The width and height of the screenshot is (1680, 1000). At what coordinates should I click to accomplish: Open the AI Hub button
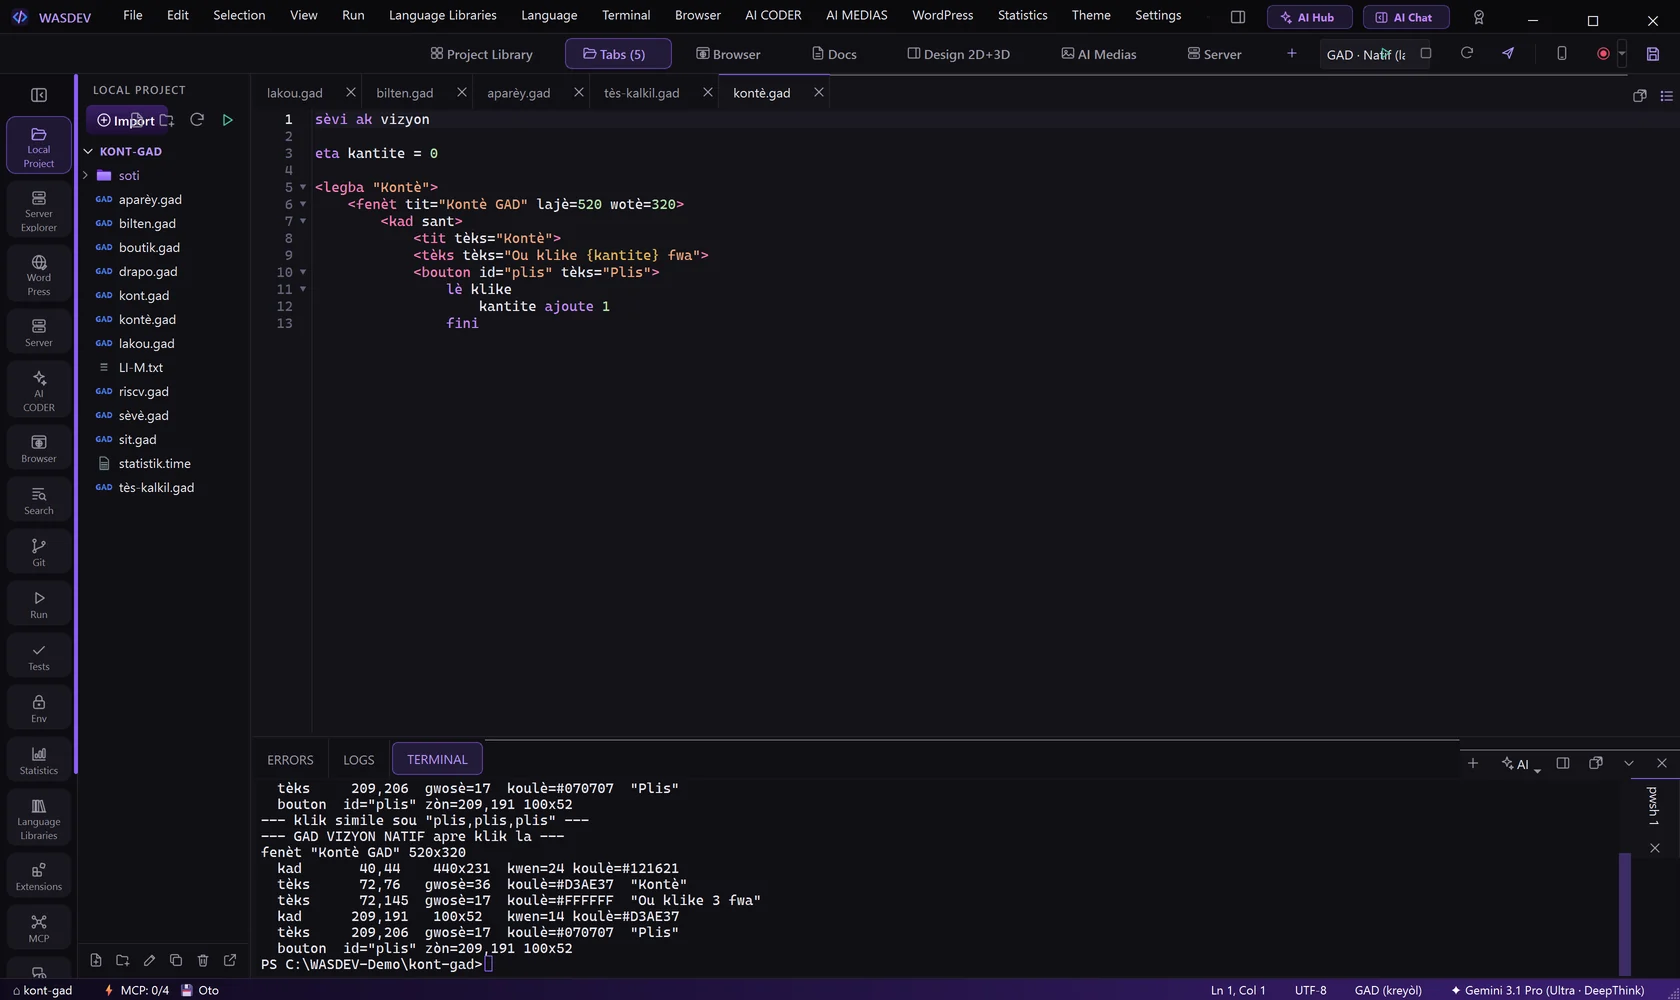tap(1309, 17)
